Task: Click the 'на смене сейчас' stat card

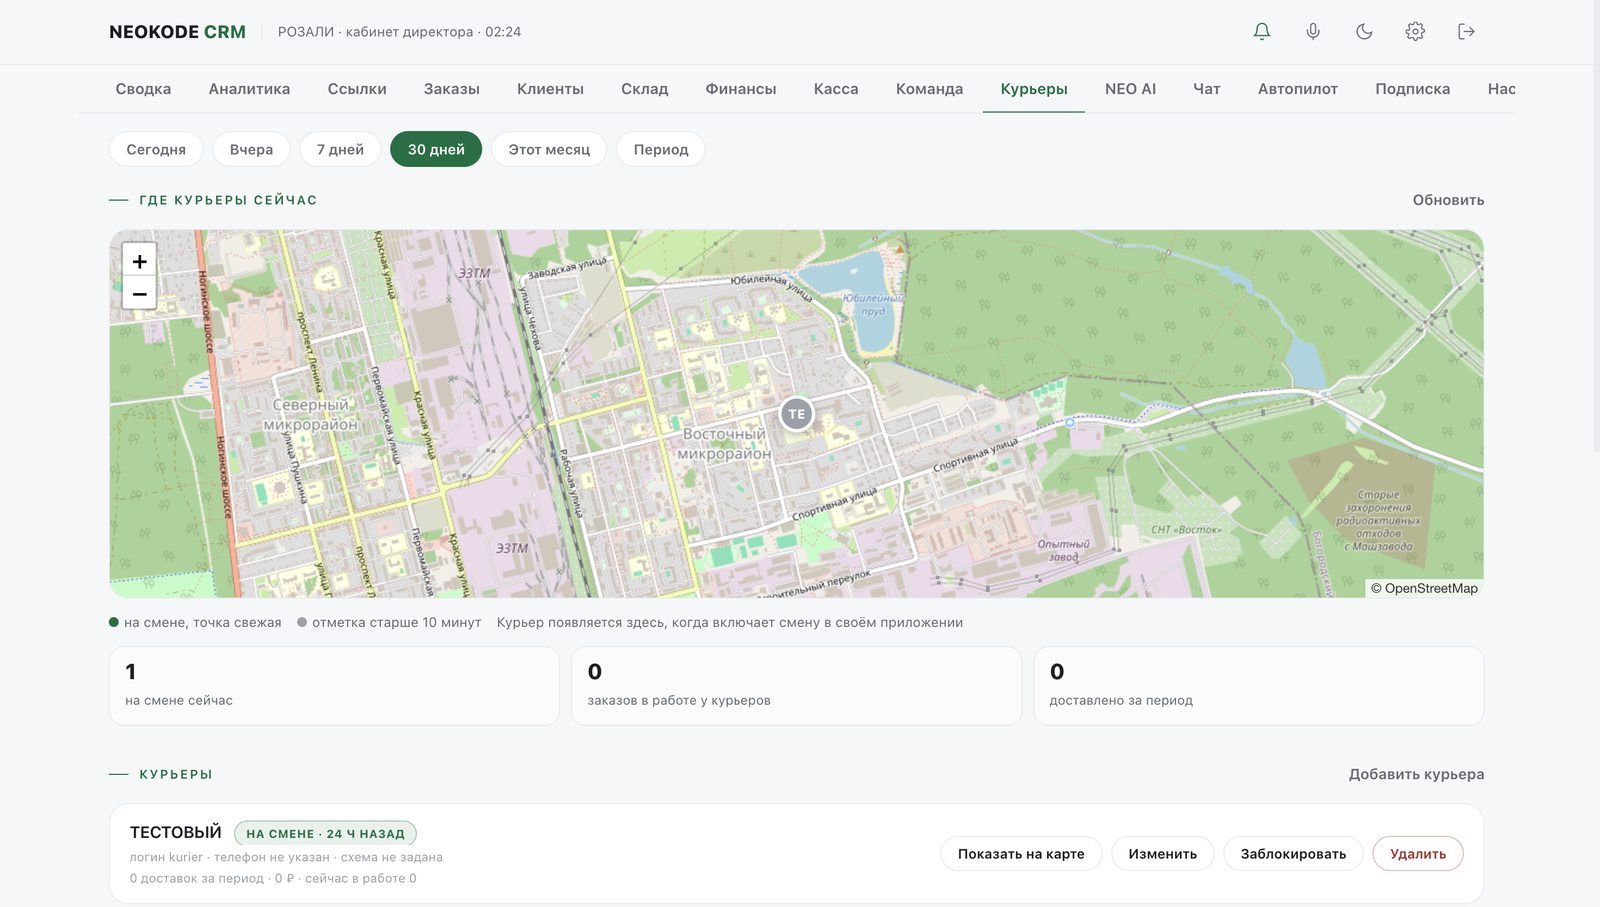Action: click(x=334, y=686)
